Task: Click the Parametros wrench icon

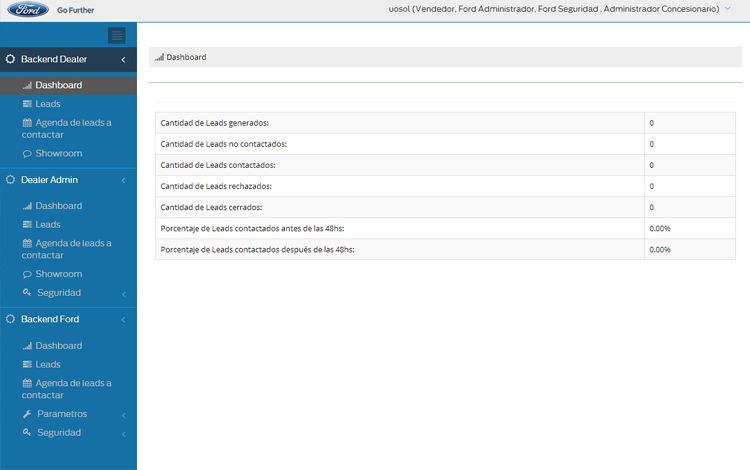Action: [x=27, y=414]
